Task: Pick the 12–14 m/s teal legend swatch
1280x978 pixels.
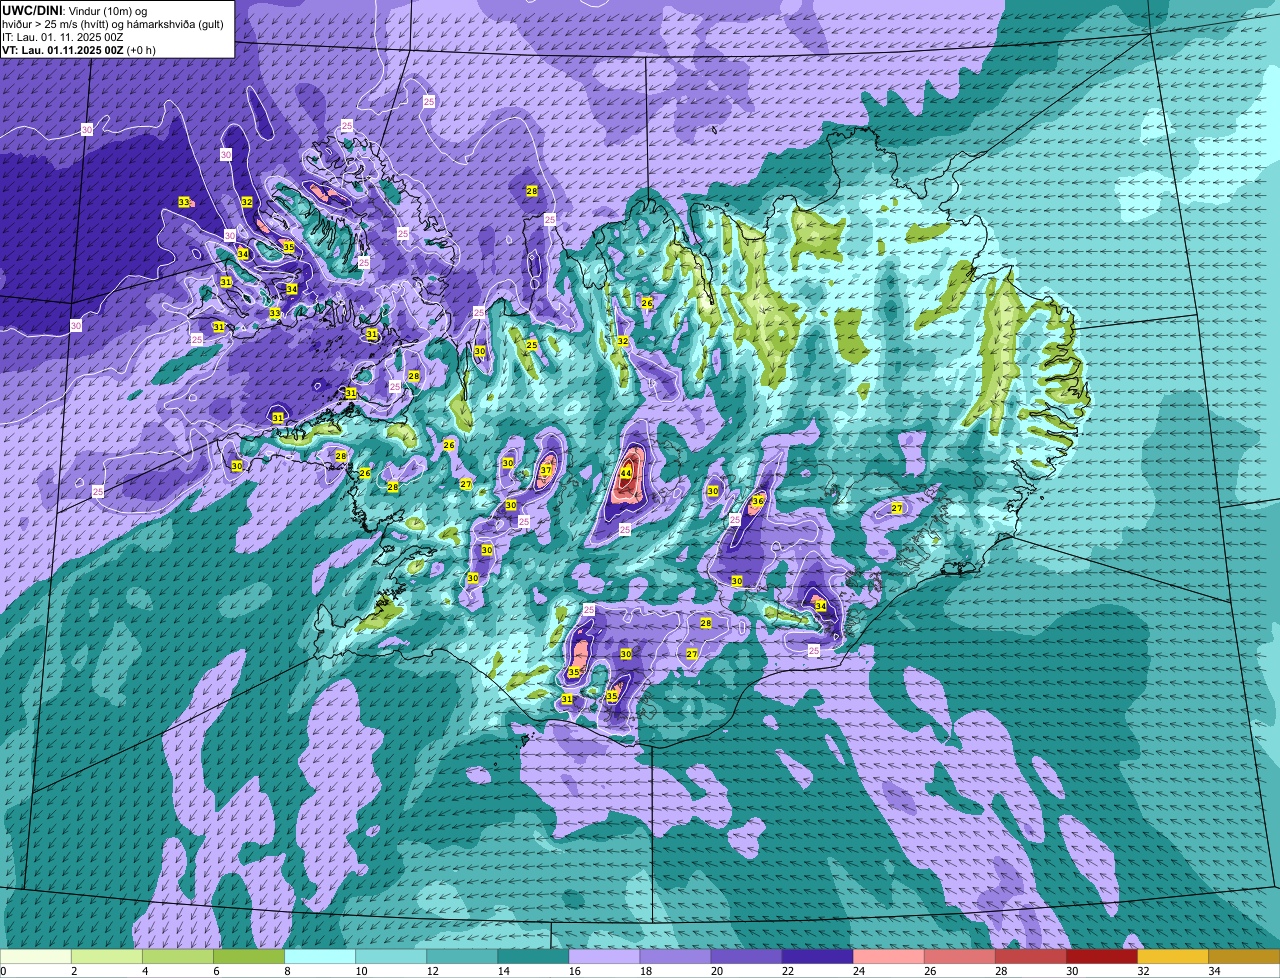Action: click(462, 956)
